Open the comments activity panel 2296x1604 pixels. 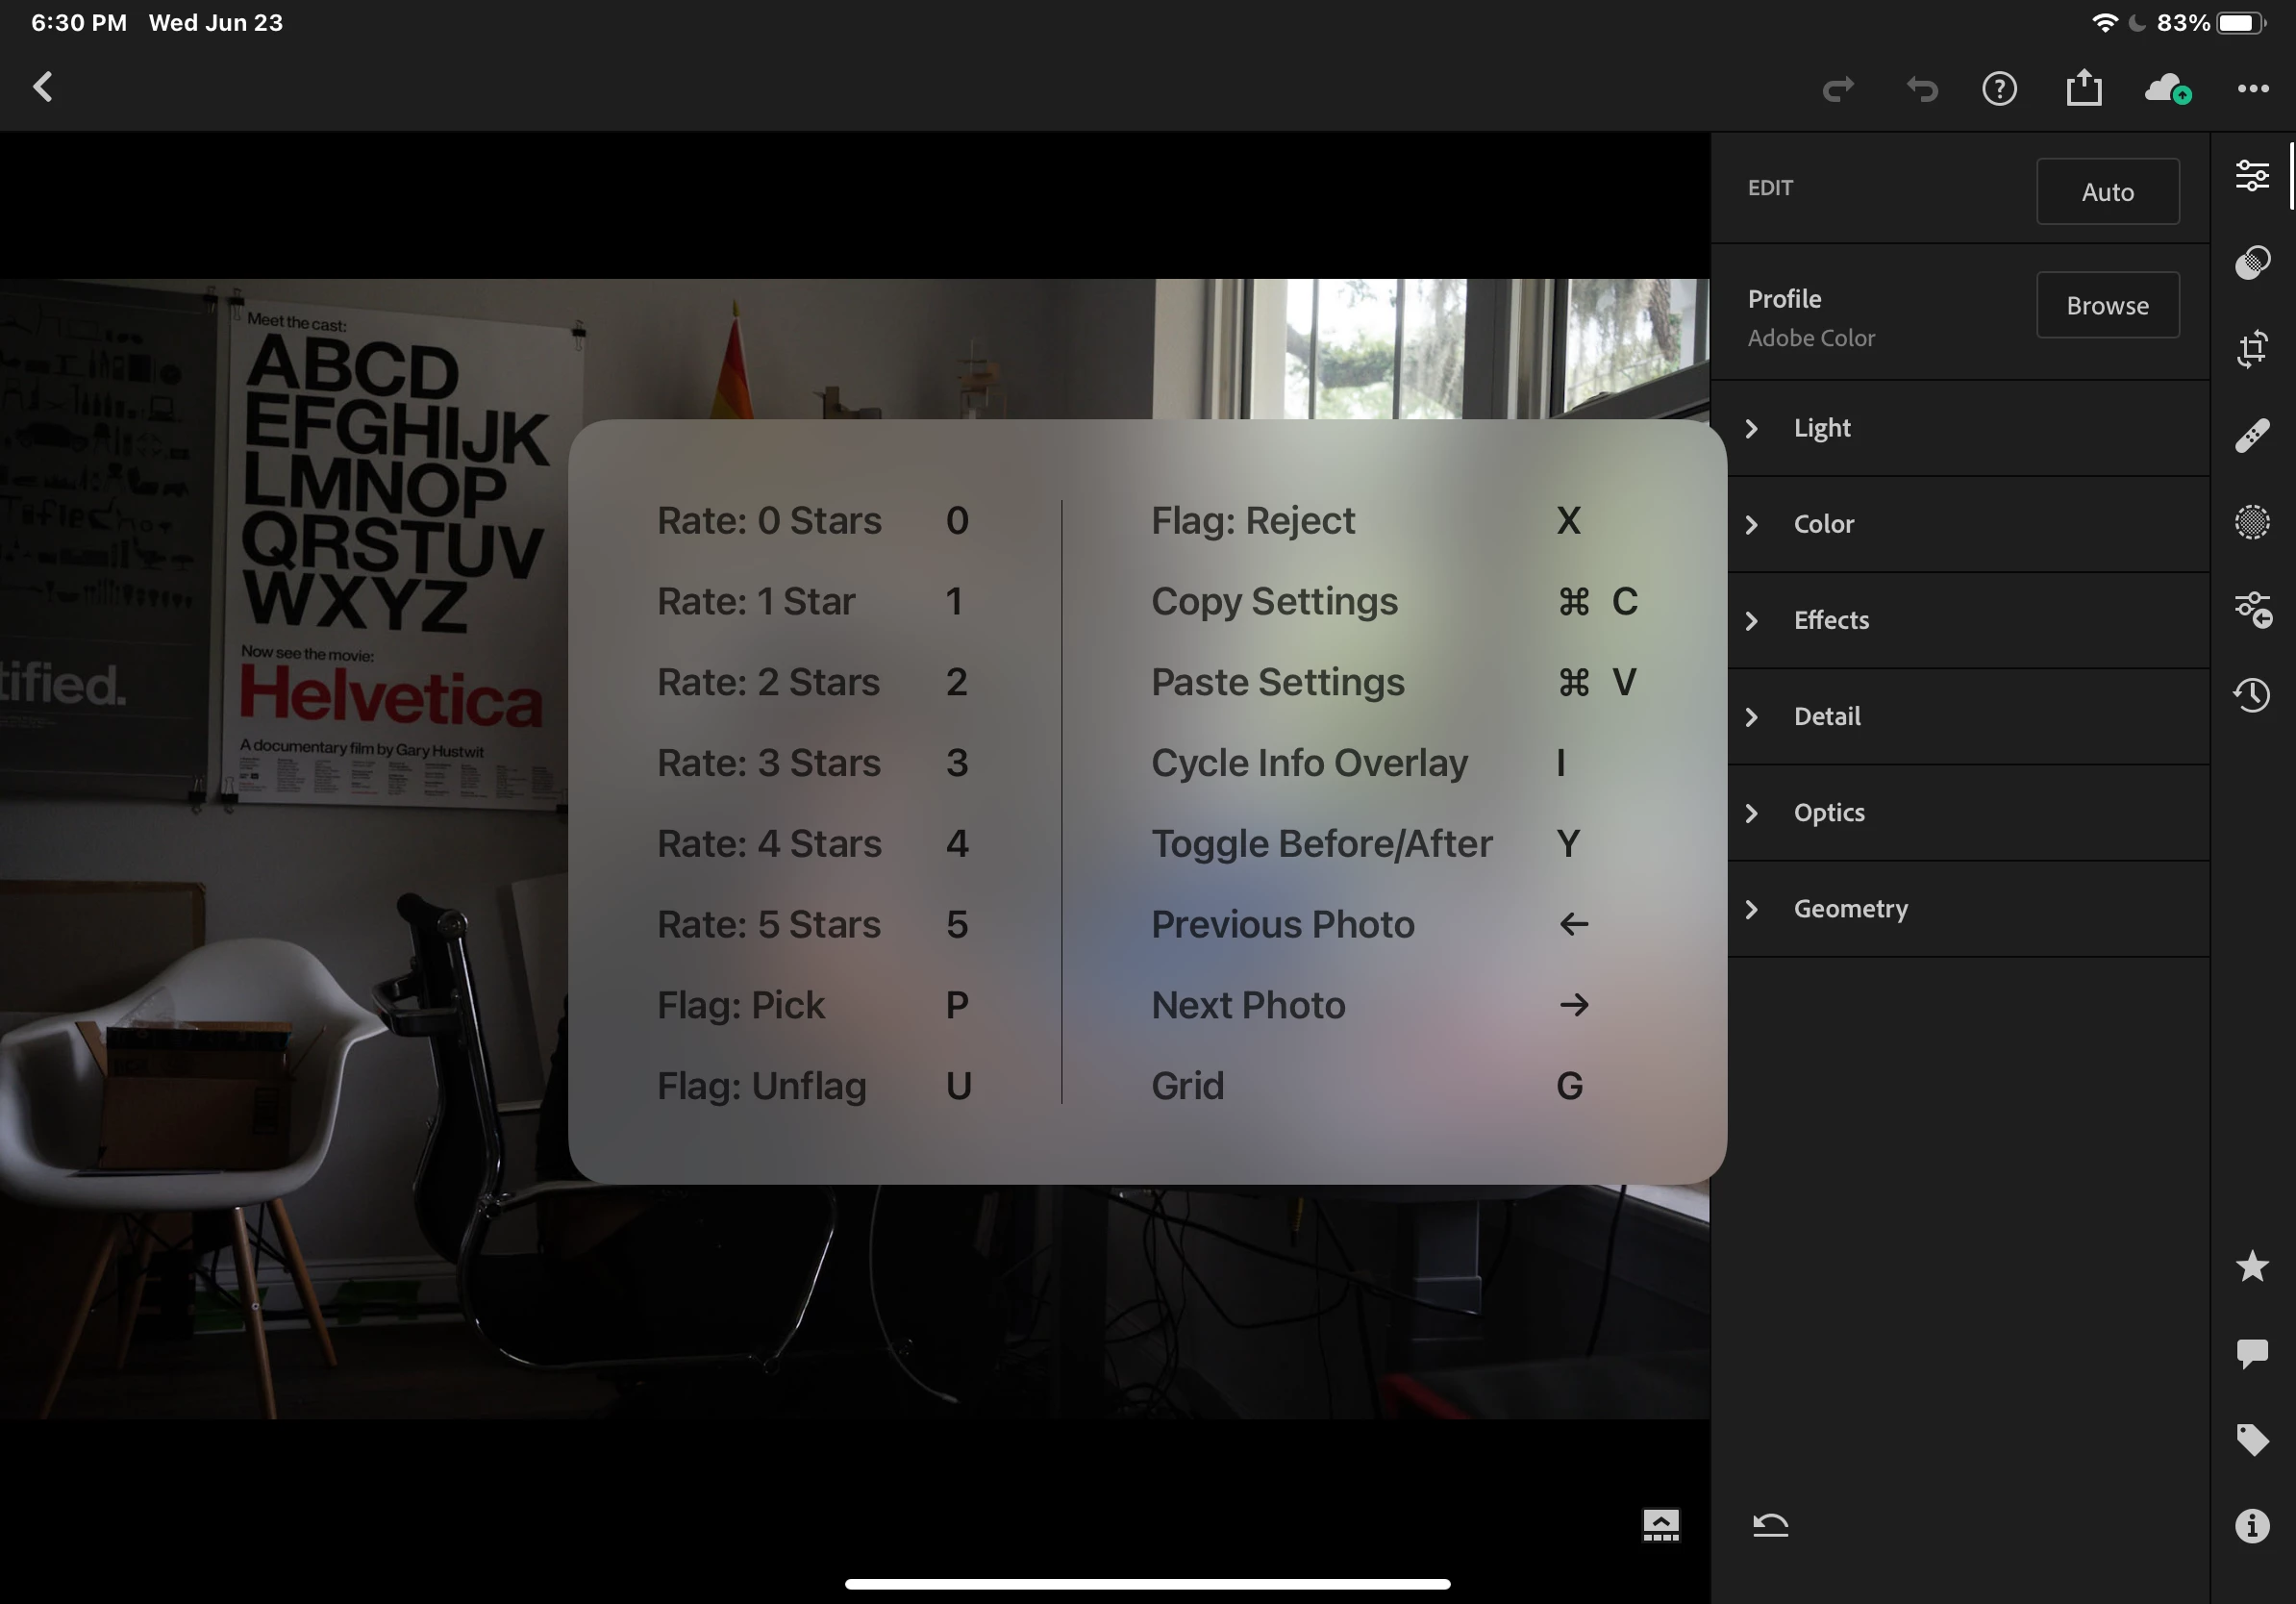pos(2252,1353)
